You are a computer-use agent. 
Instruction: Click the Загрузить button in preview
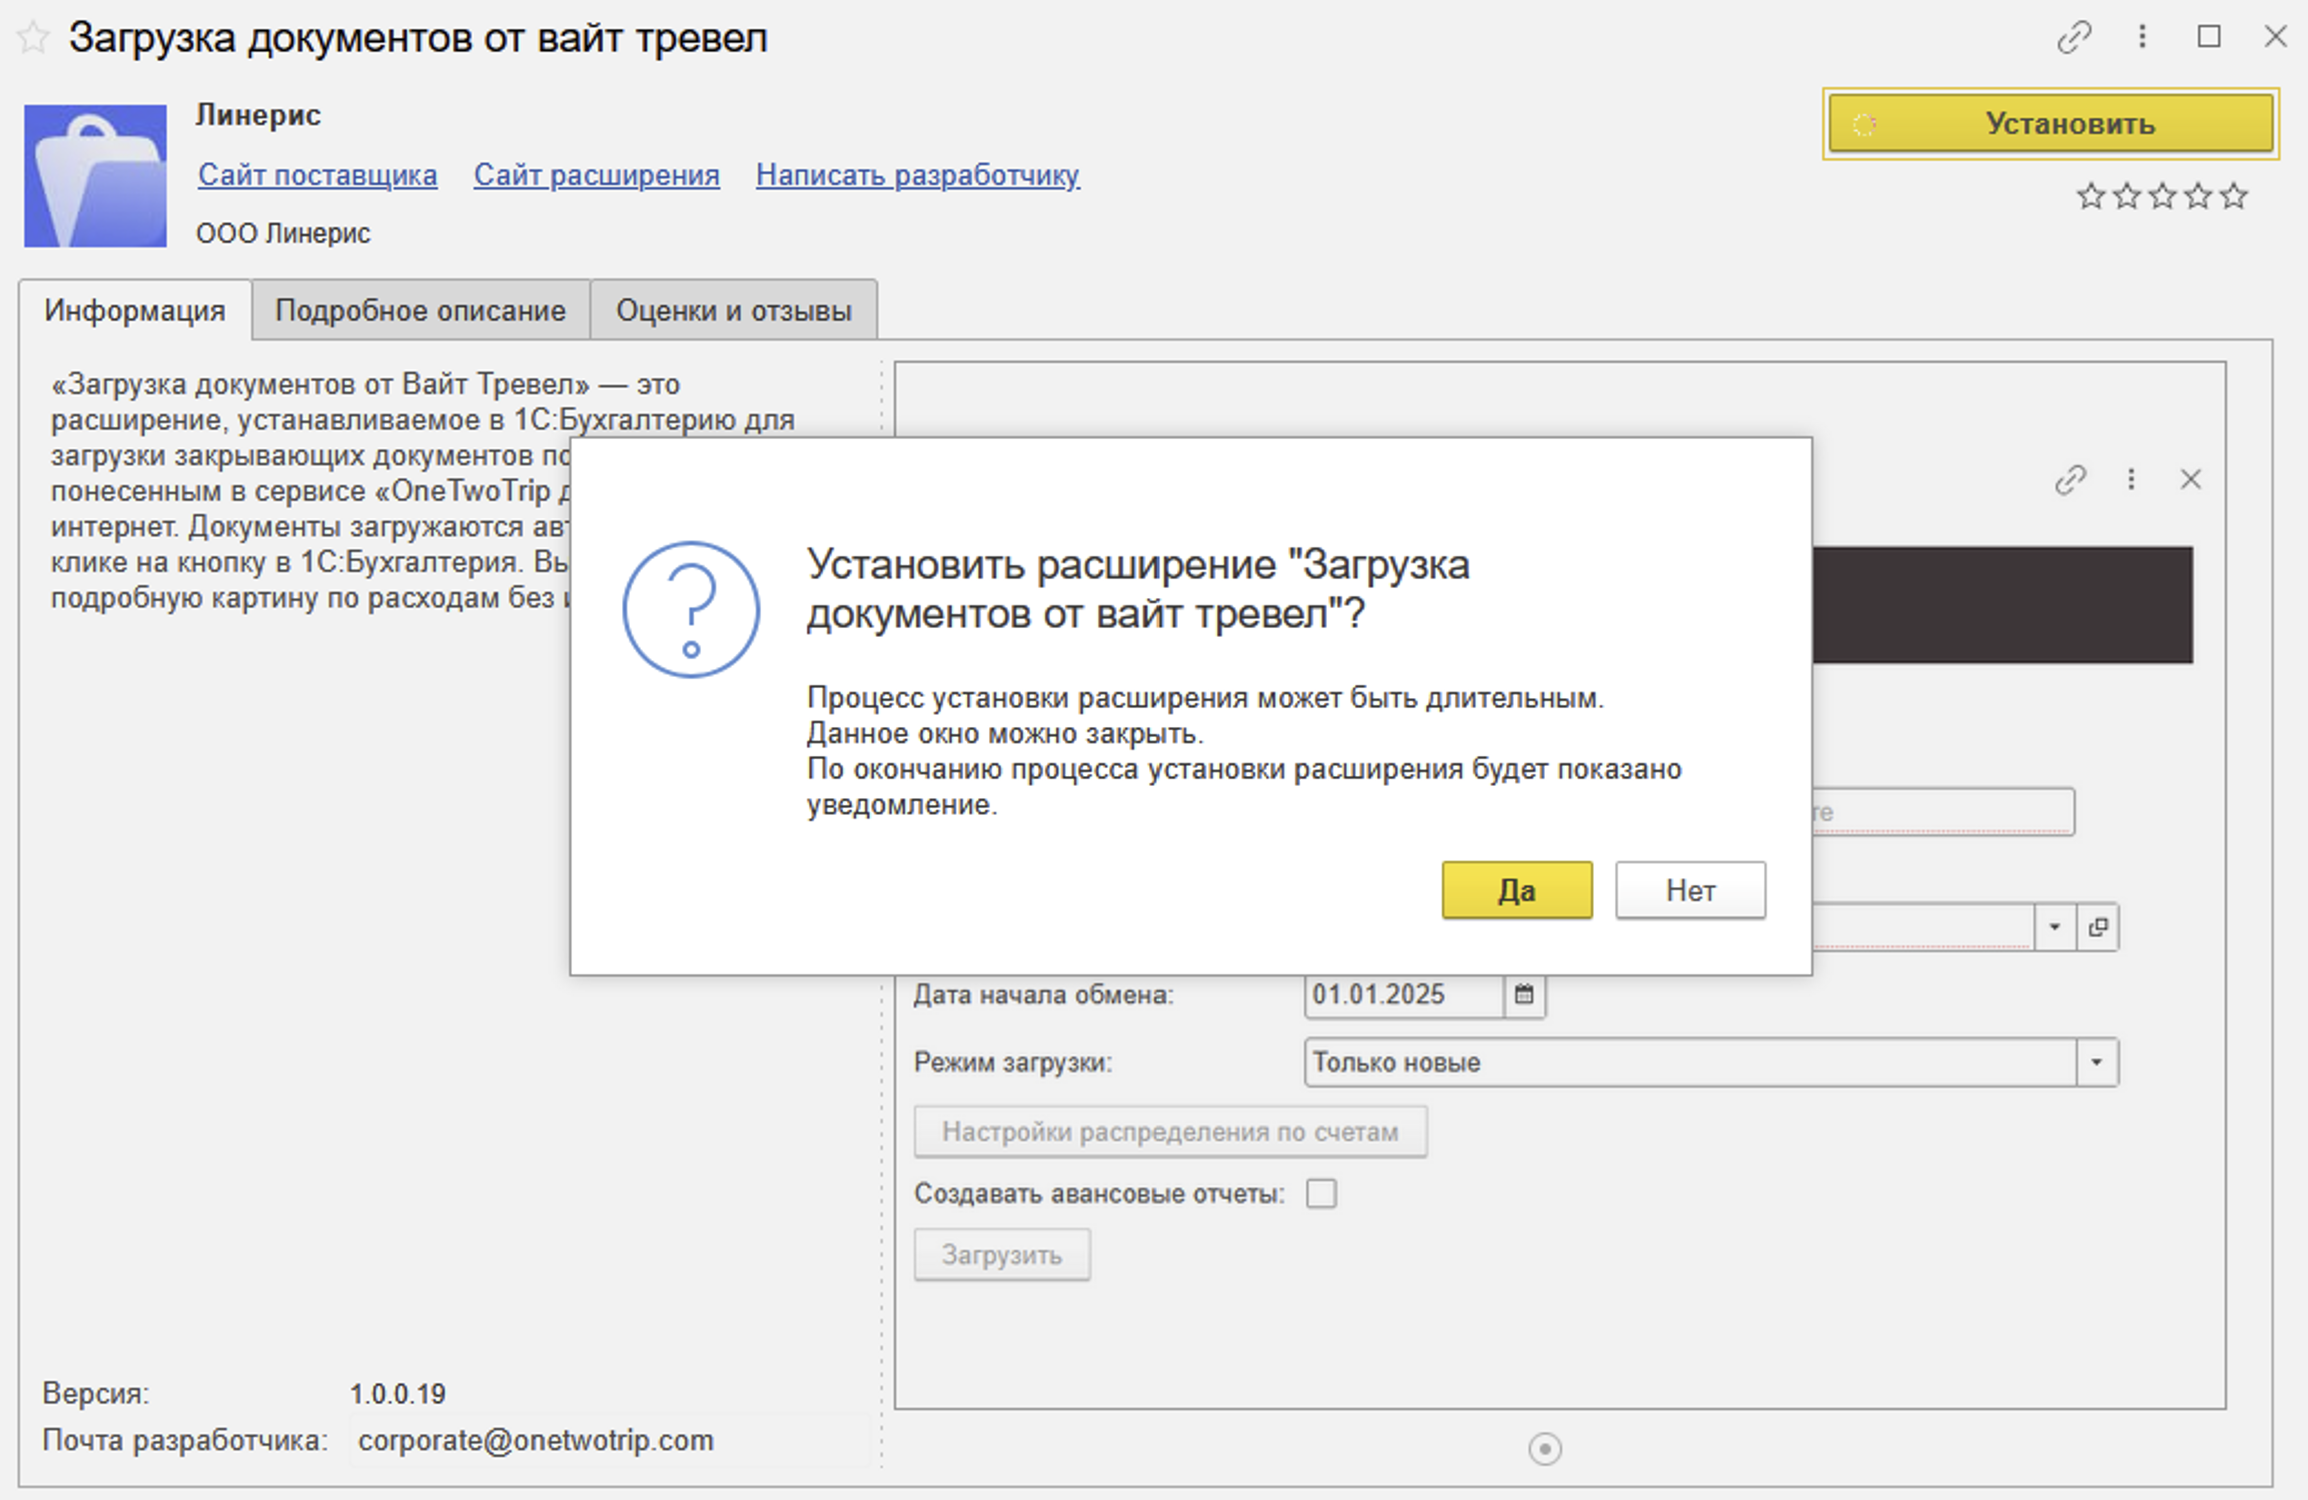click(1002, 1255)
